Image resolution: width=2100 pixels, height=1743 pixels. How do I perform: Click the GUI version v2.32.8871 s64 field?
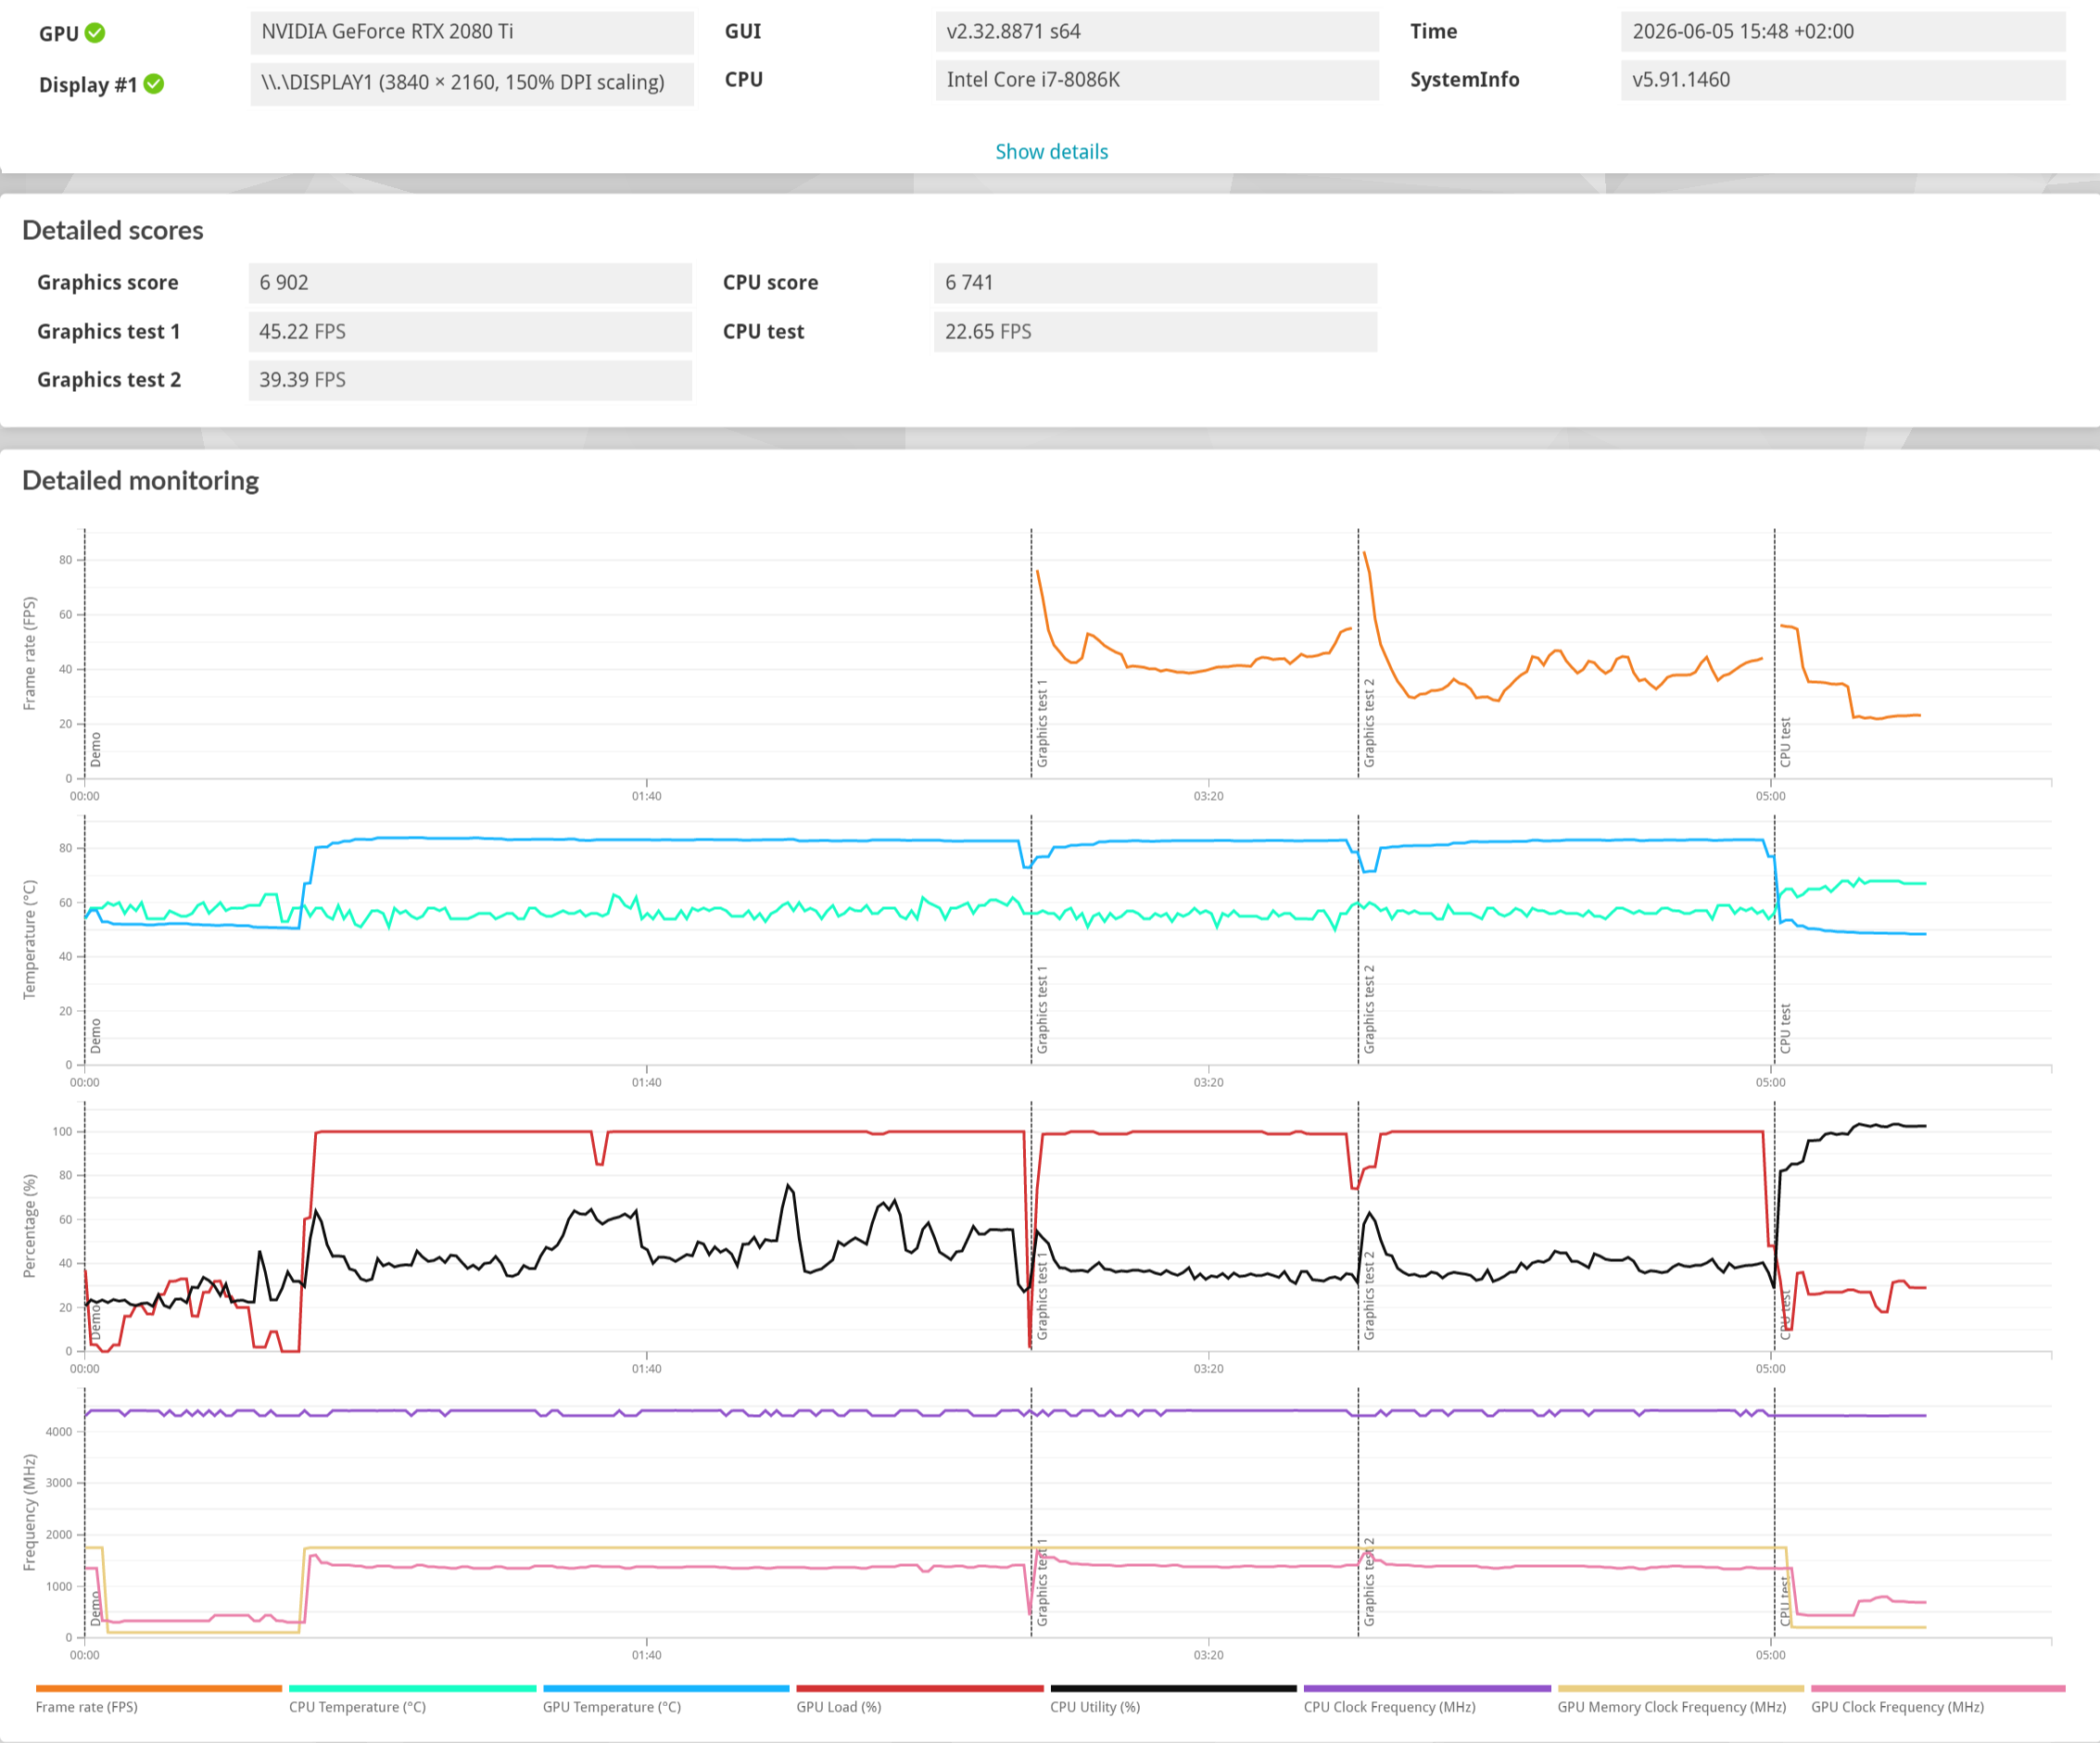point(1157,32)
